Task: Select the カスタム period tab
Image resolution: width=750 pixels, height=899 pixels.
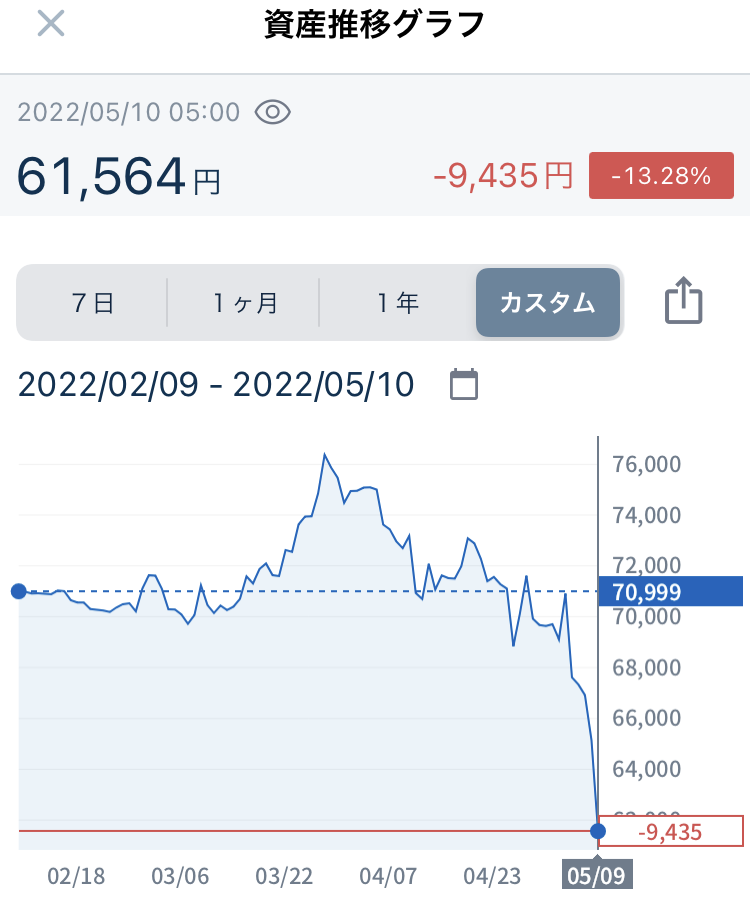Action: [548, 303]
